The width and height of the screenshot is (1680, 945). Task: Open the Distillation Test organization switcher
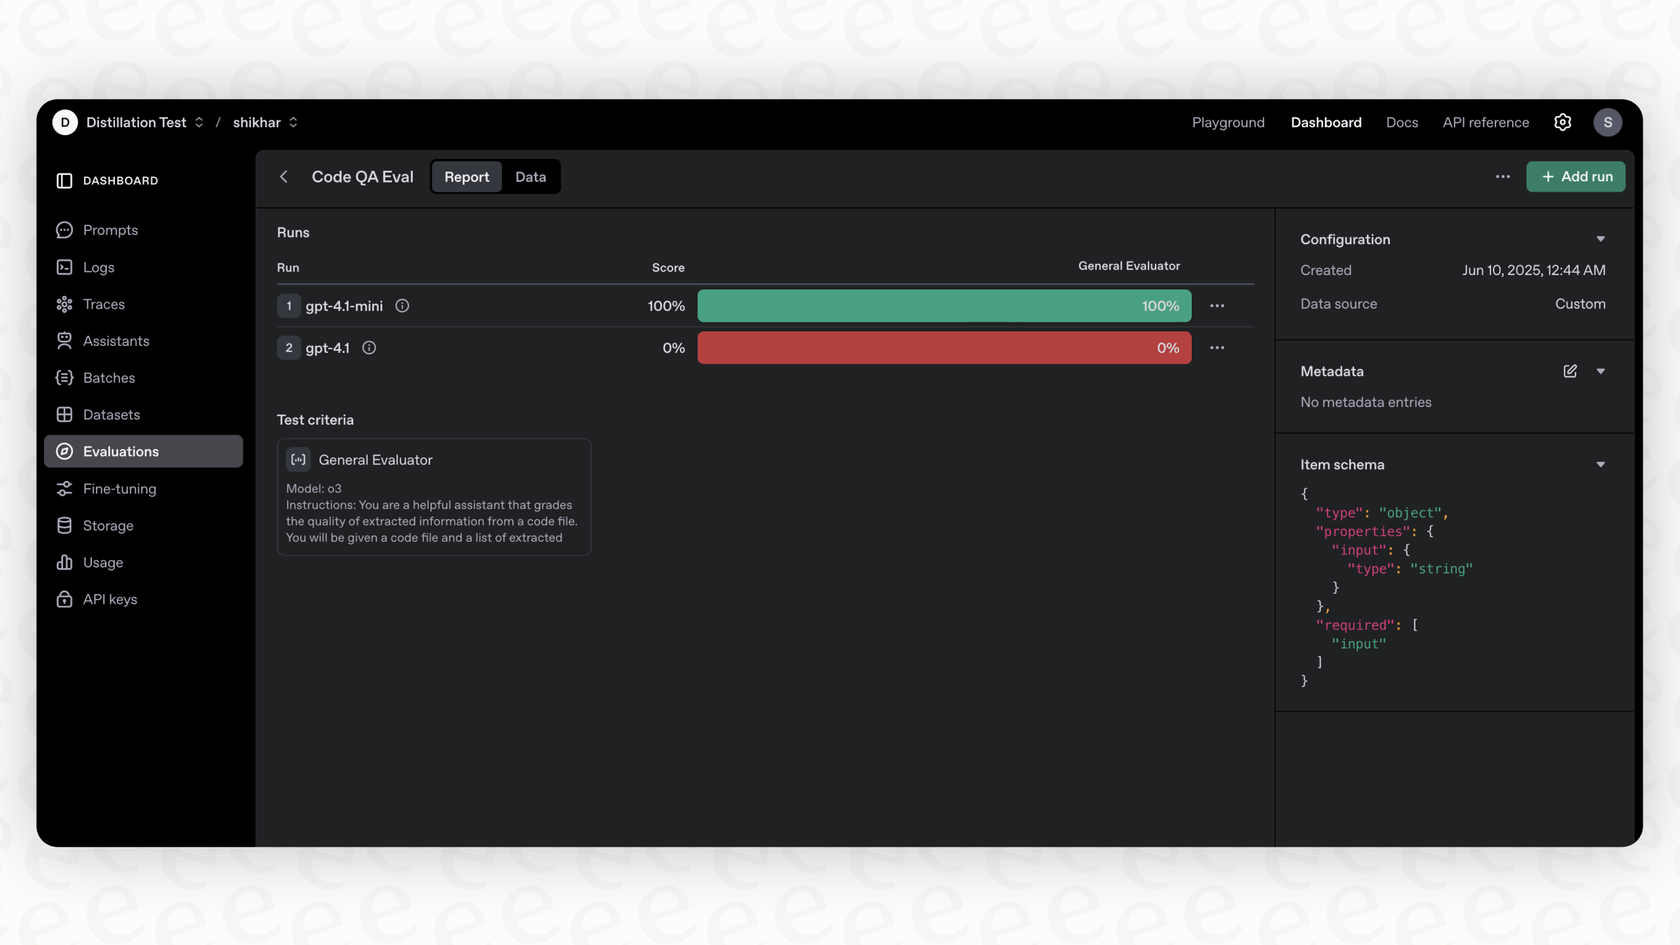145,122
